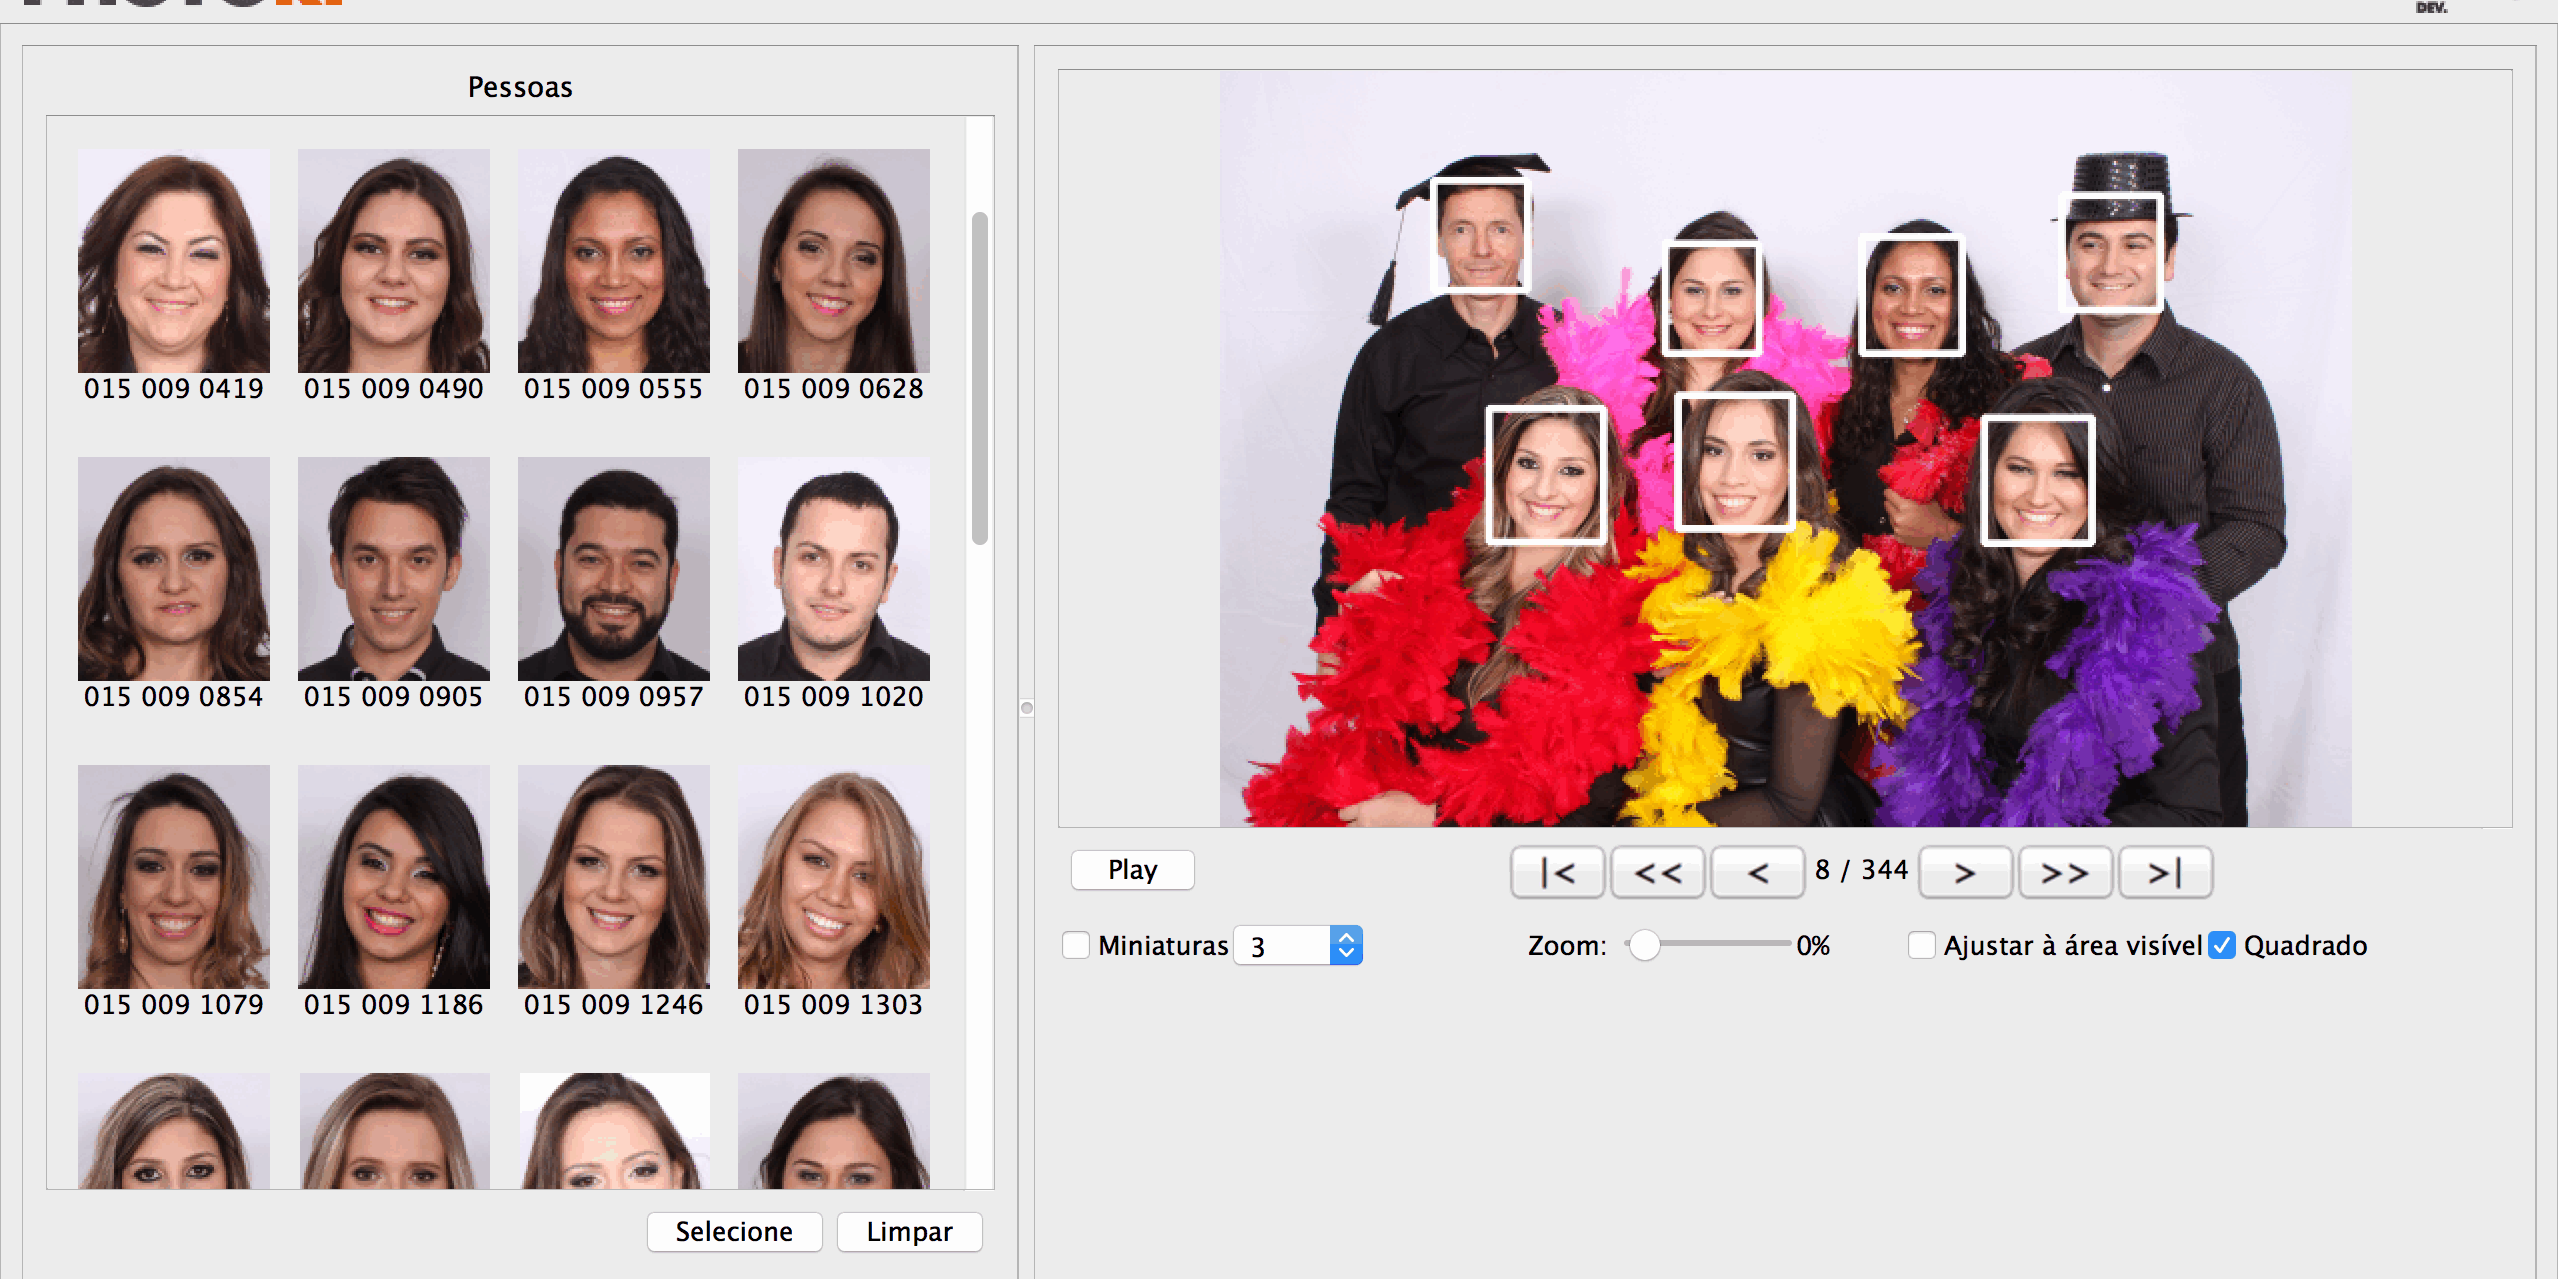Enable Ajustar à área visível checkbox

(1921, 945)
